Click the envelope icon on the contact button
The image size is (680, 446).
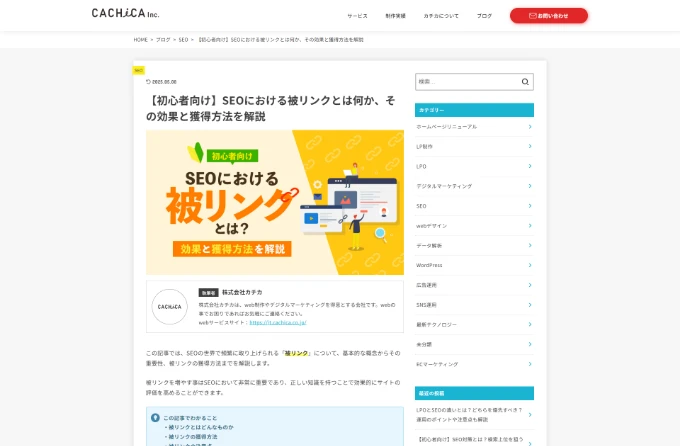coord(533,16)
